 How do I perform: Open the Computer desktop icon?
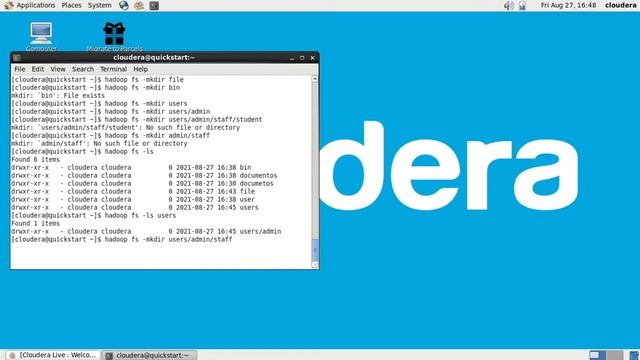[41, 37]
